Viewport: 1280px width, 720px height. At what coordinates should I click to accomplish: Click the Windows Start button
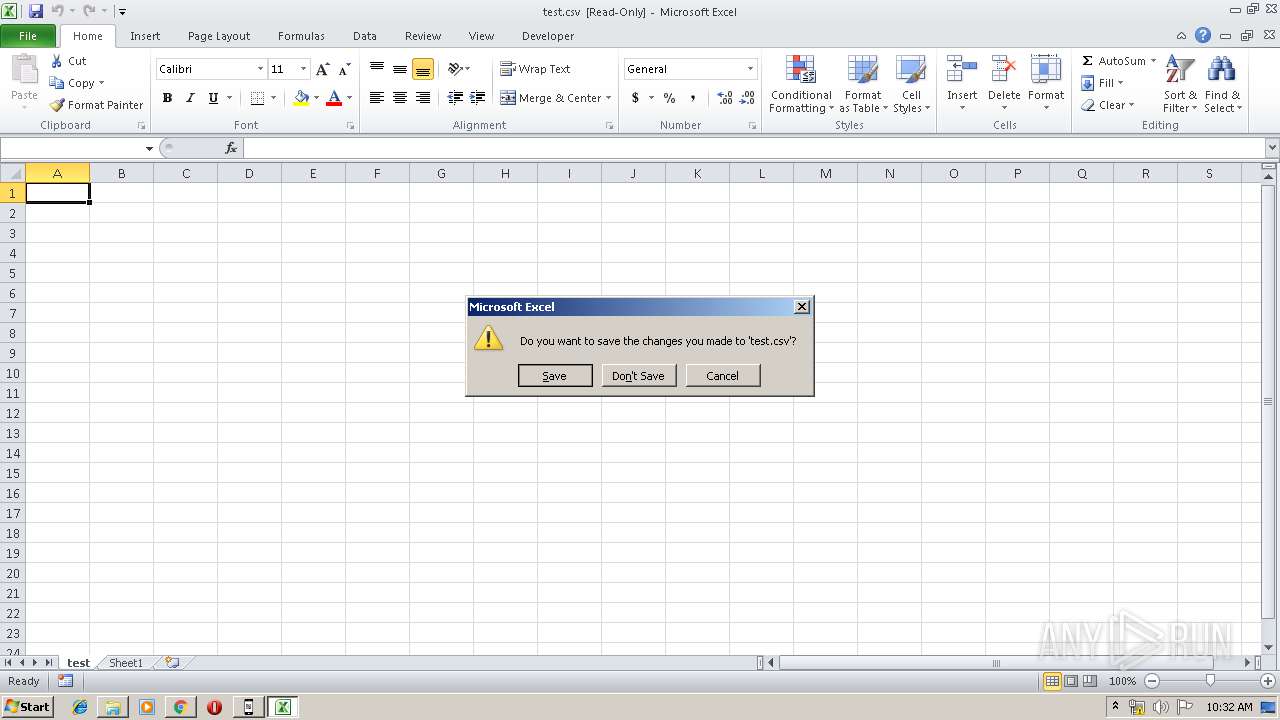(x=28, y=707)
